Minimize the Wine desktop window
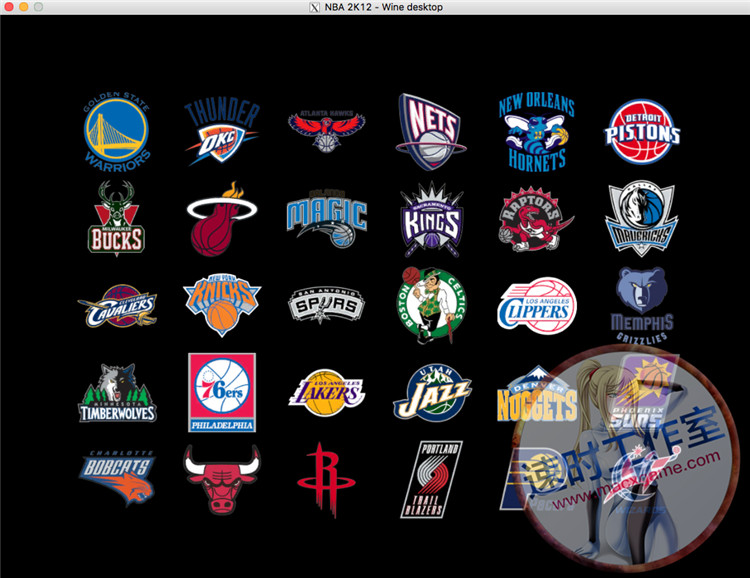750x578 pixels. coord(23,7)
